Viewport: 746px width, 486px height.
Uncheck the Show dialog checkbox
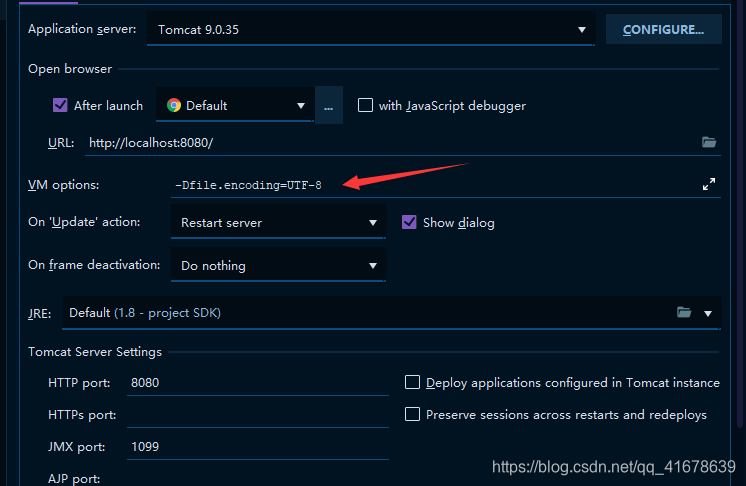(409, 222)
